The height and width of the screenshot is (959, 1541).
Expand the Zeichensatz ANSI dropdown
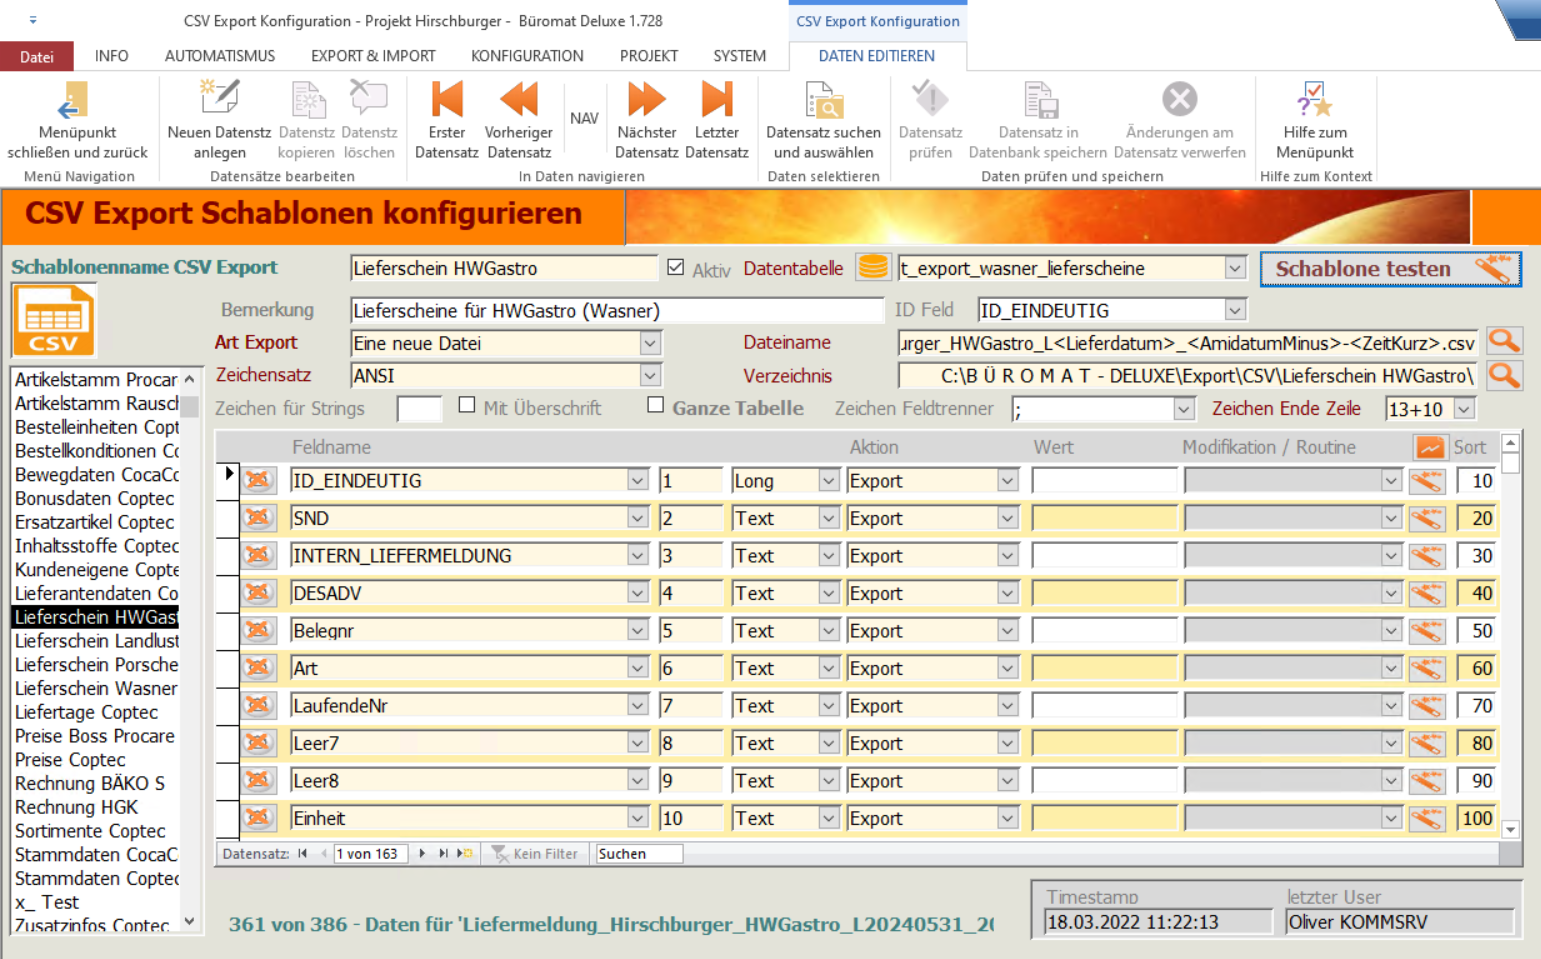coord(650,376)
